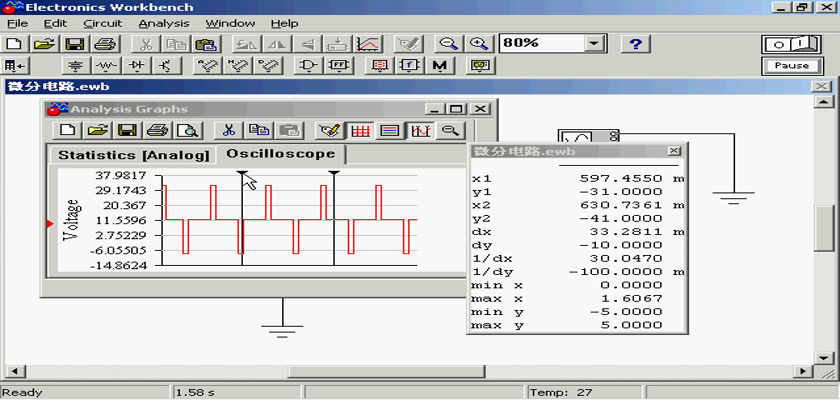The width and height of the screenshot is (840, 400).
Task: Click Print Preview icon in Analysis Graphs toolbar
Action: 187,130
